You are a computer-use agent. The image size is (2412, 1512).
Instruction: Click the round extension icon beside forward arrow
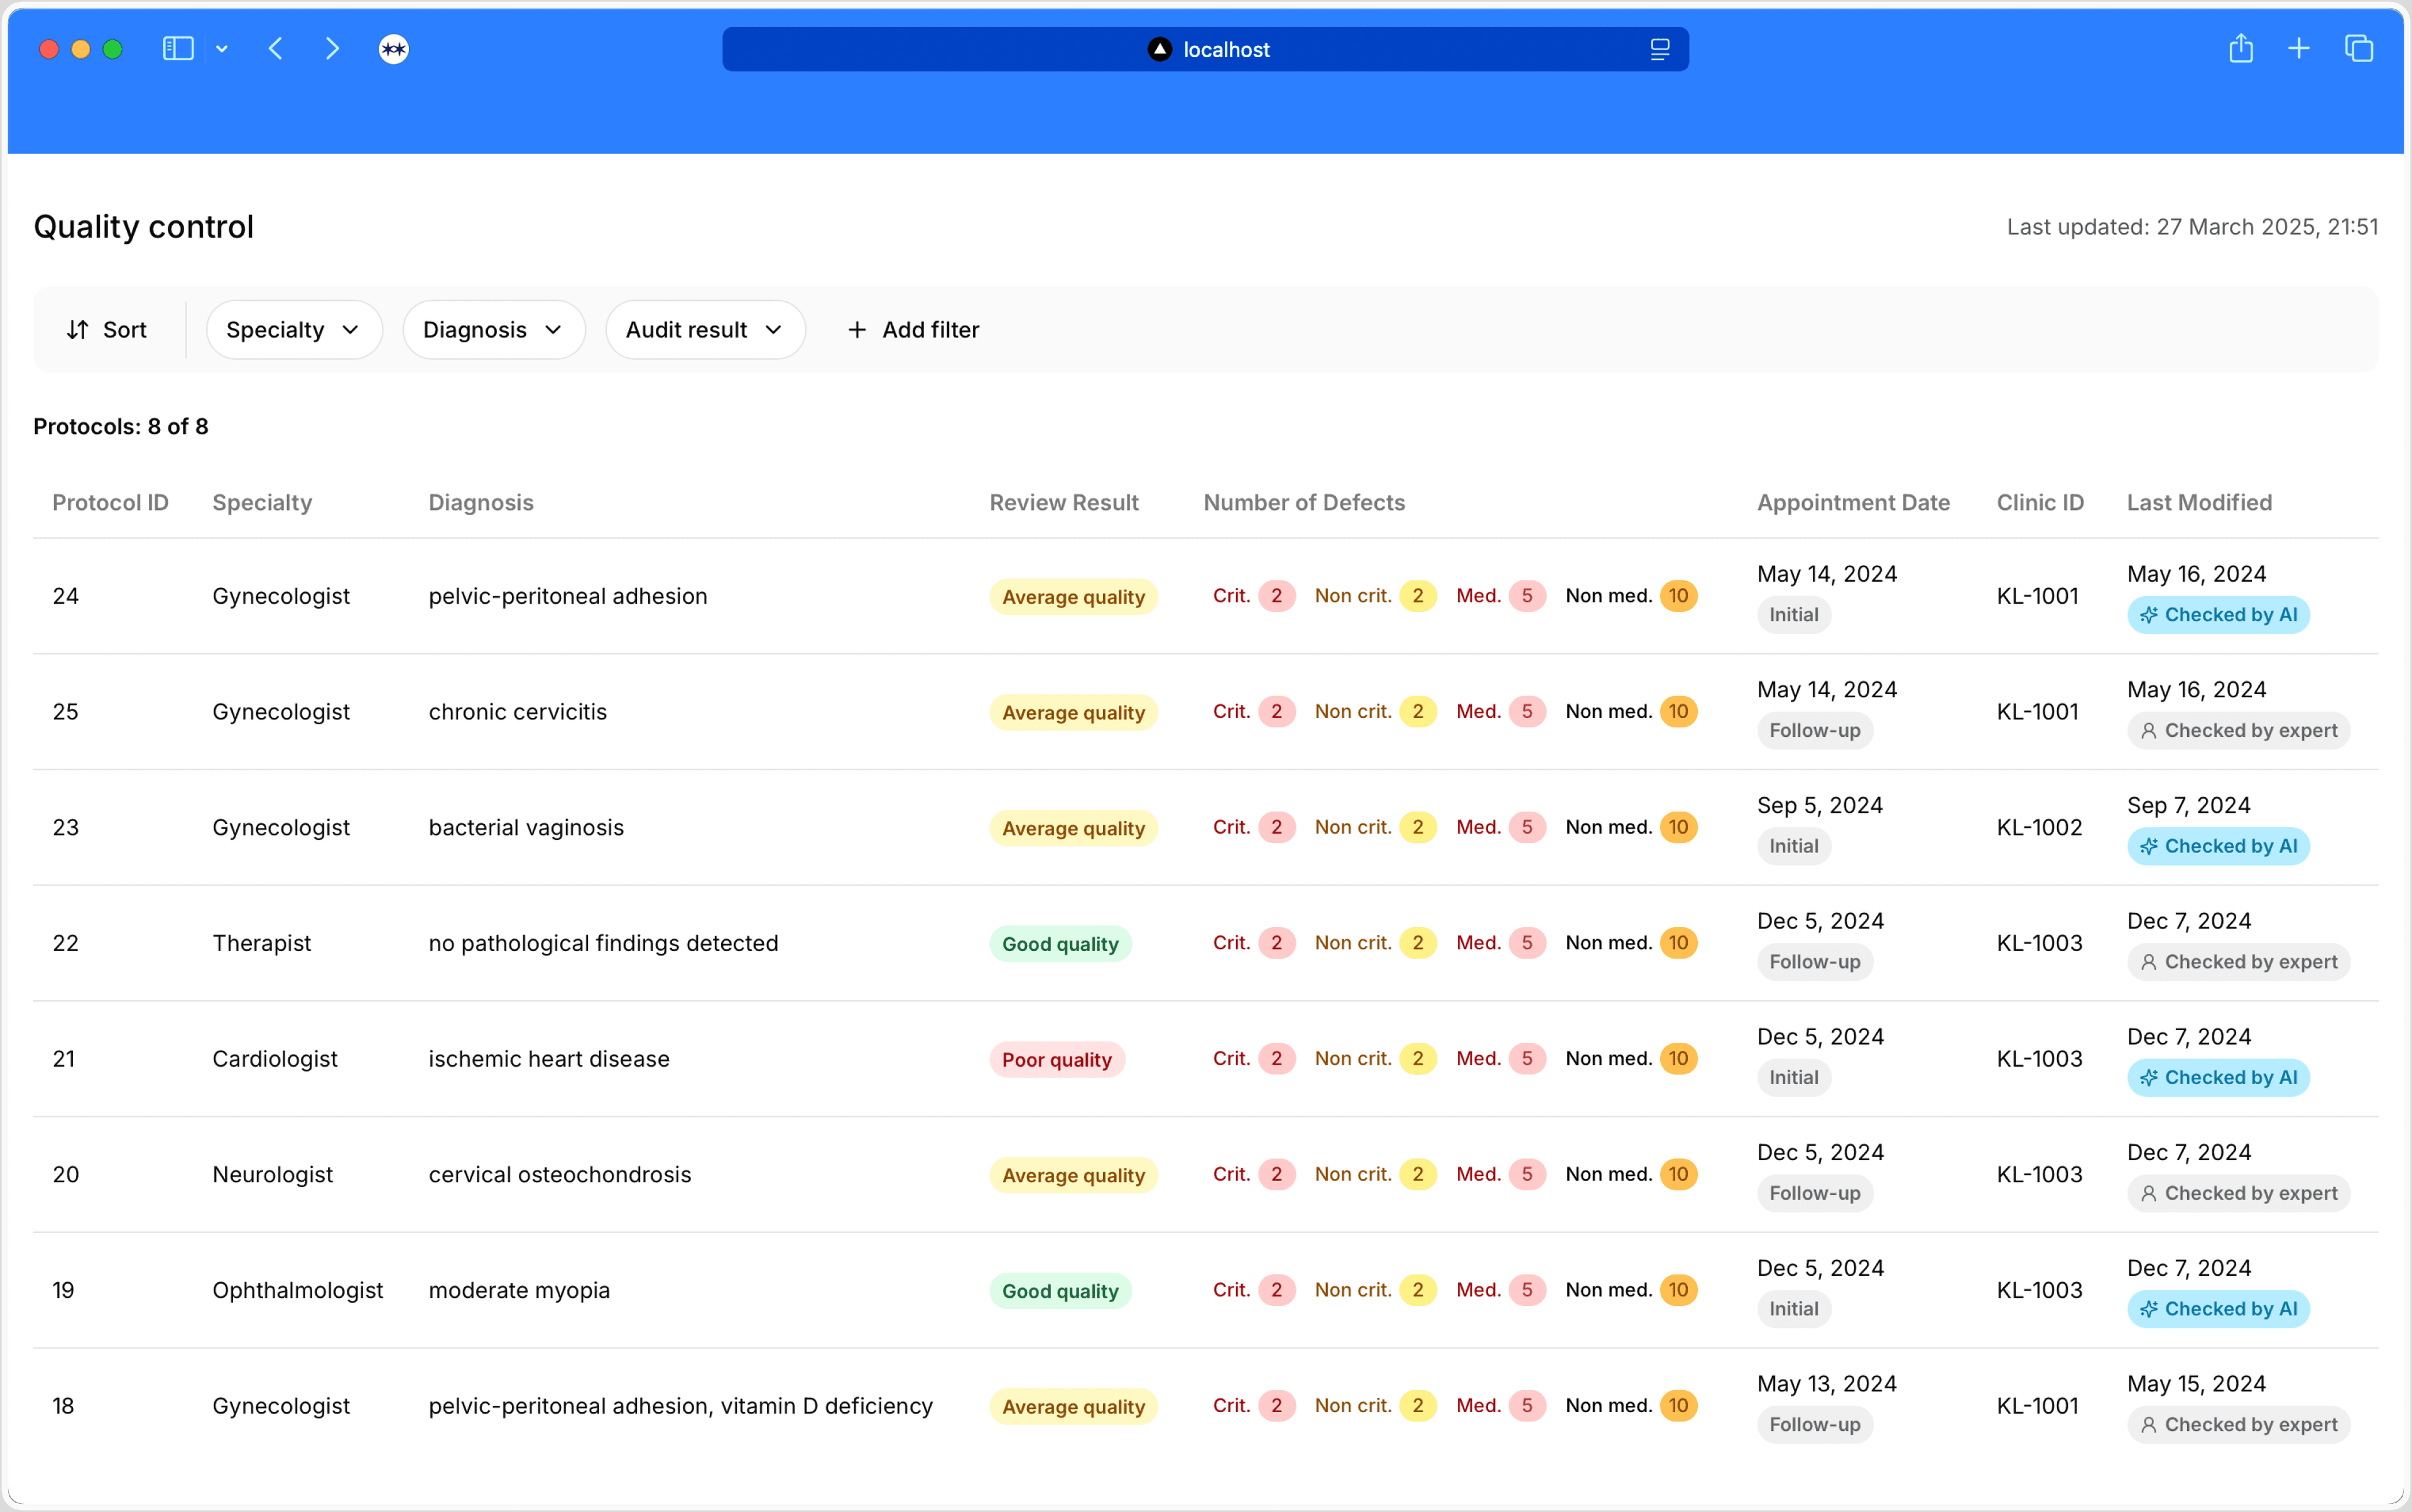click(394, 49)
